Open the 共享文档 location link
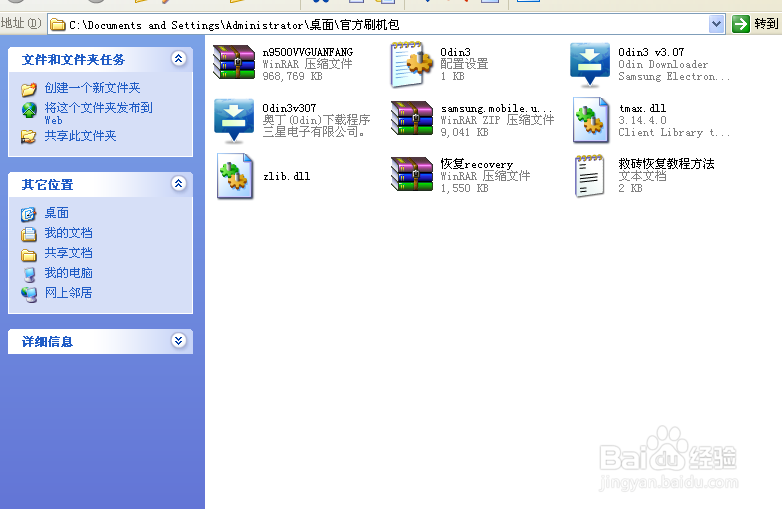 68,253
